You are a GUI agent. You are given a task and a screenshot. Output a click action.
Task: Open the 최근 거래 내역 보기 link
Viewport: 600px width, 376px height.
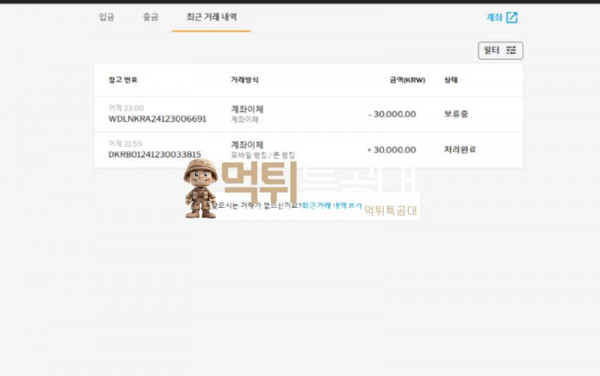coord(332,205)
